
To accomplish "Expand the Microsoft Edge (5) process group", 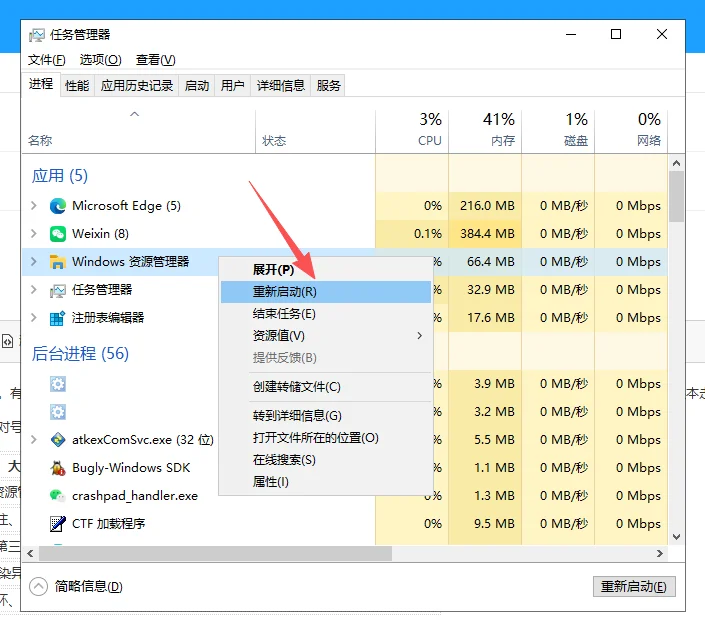I will point(34,206).
